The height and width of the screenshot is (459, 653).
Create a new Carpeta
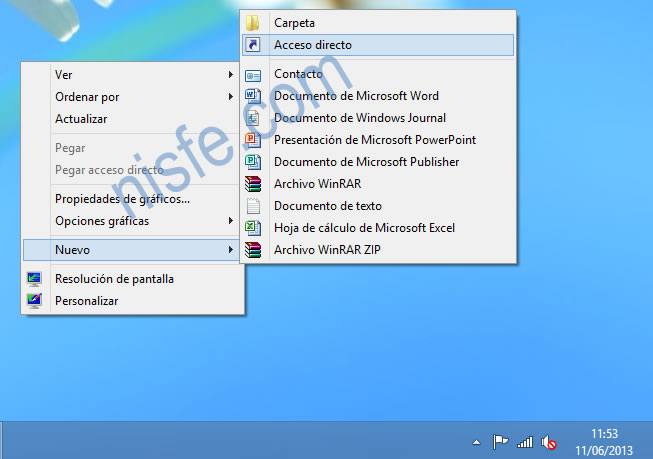[x=378, y=22]
